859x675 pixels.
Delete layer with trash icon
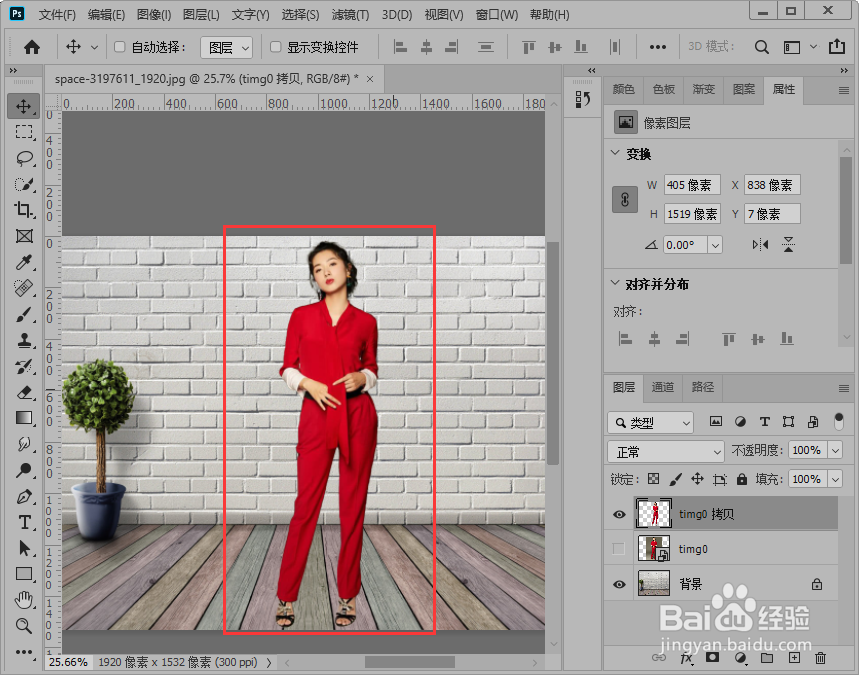820,658
